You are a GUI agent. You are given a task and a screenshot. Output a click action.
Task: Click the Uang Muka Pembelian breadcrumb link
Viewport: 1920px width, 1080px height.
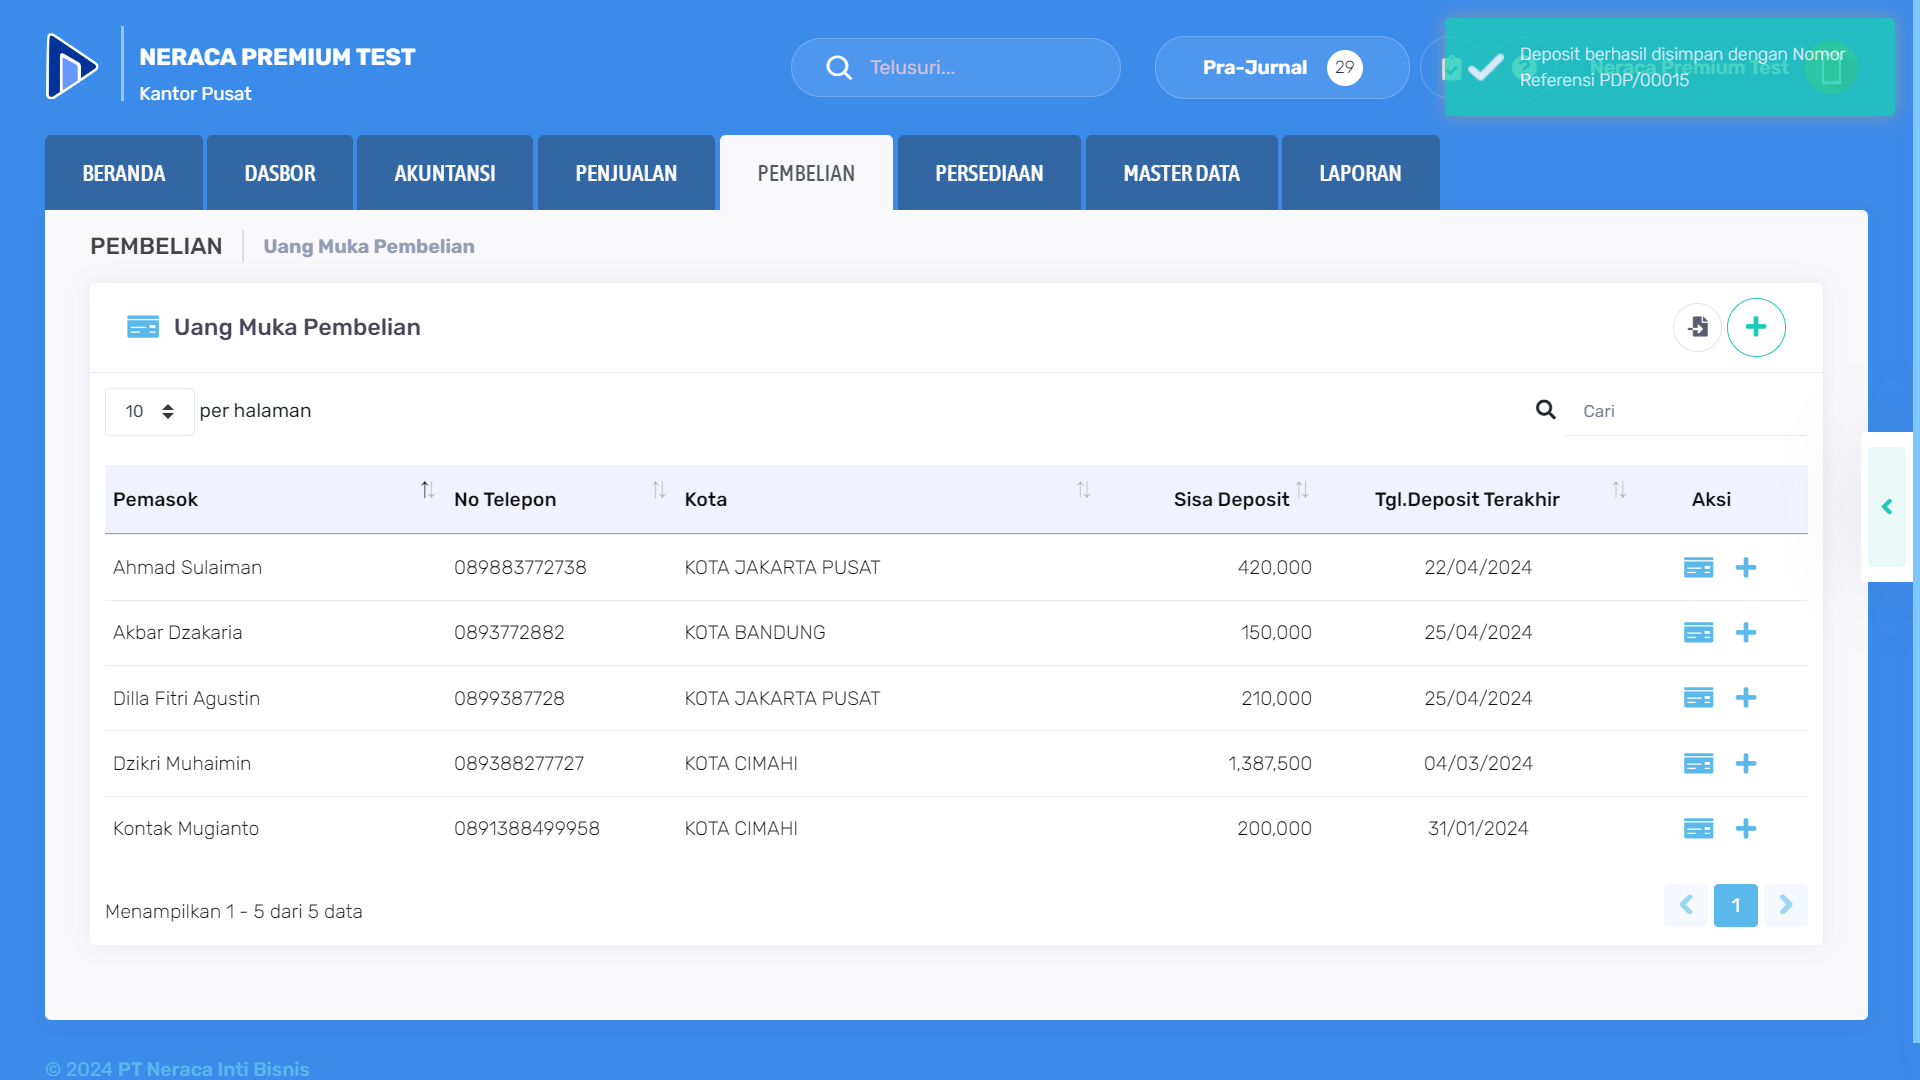369,247
